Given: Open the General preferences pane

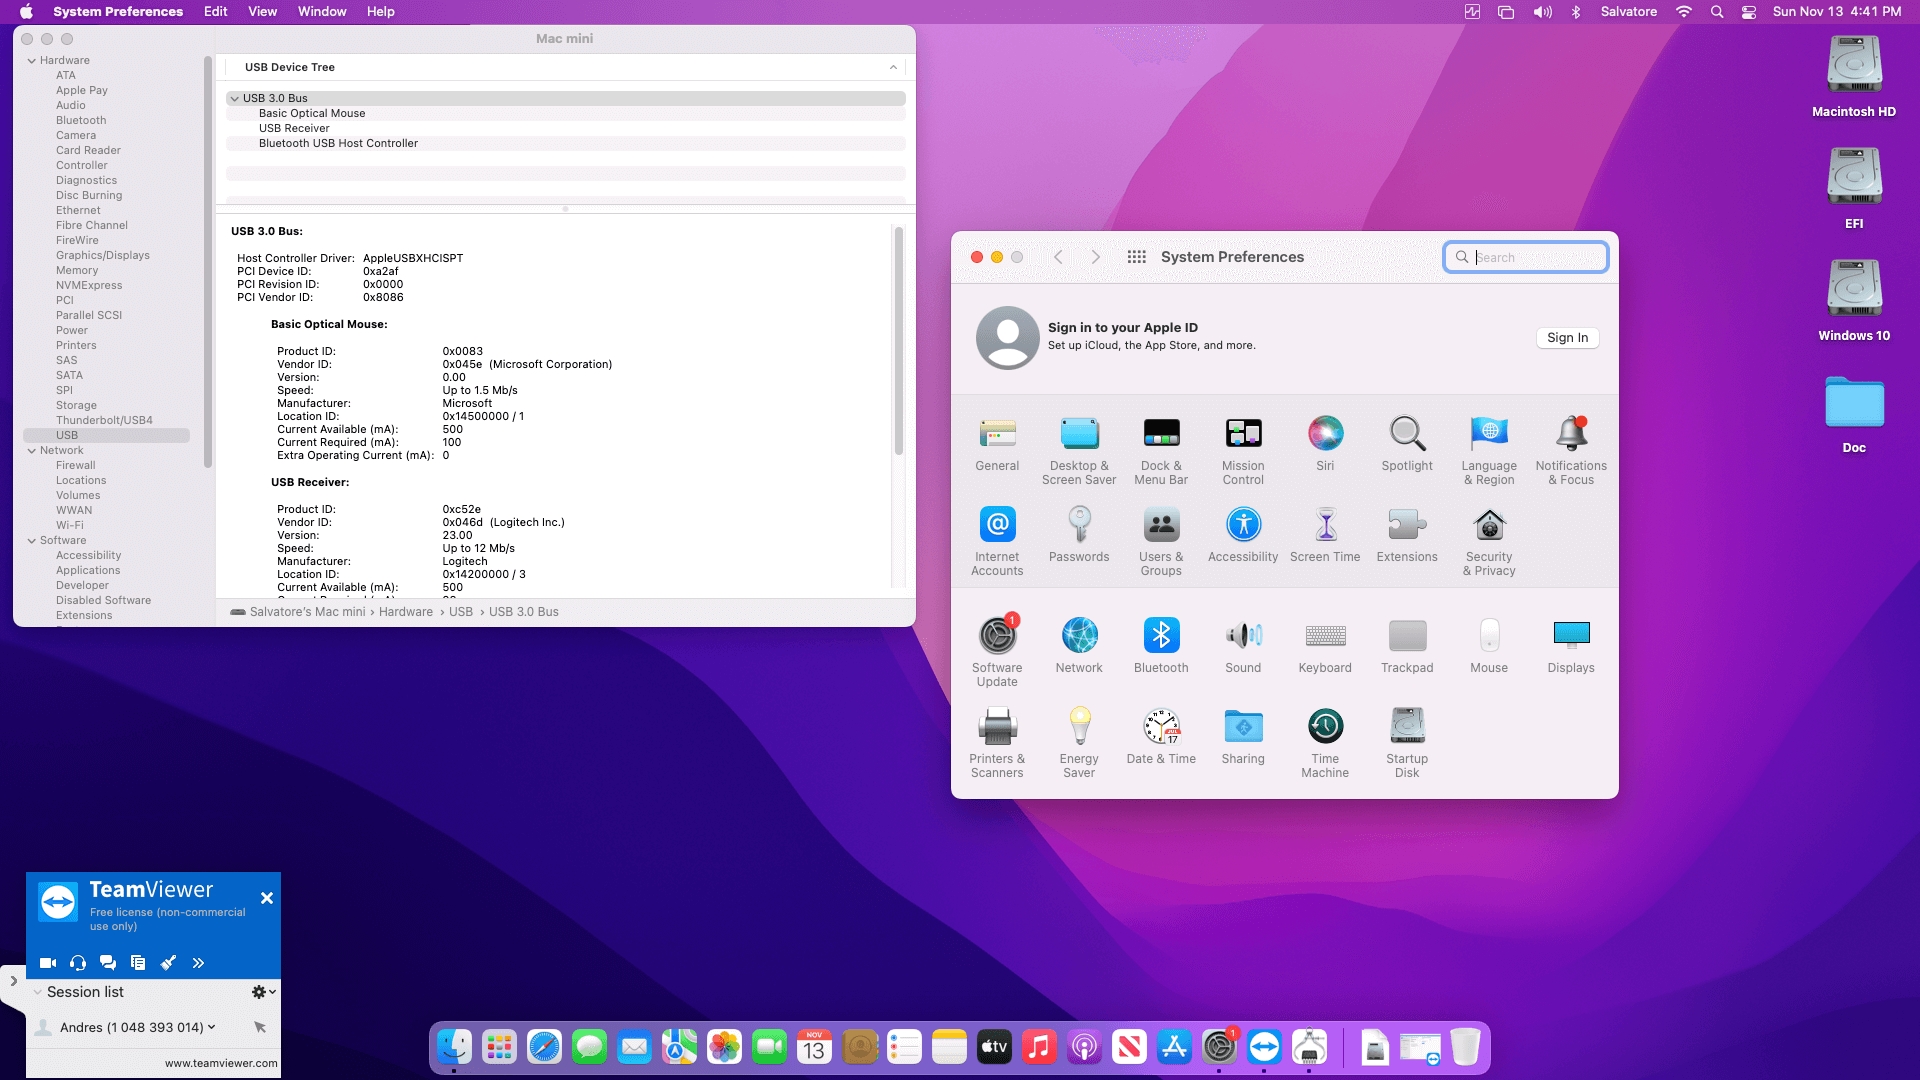Looking at the screenshot, I should (x=997, y=444).
